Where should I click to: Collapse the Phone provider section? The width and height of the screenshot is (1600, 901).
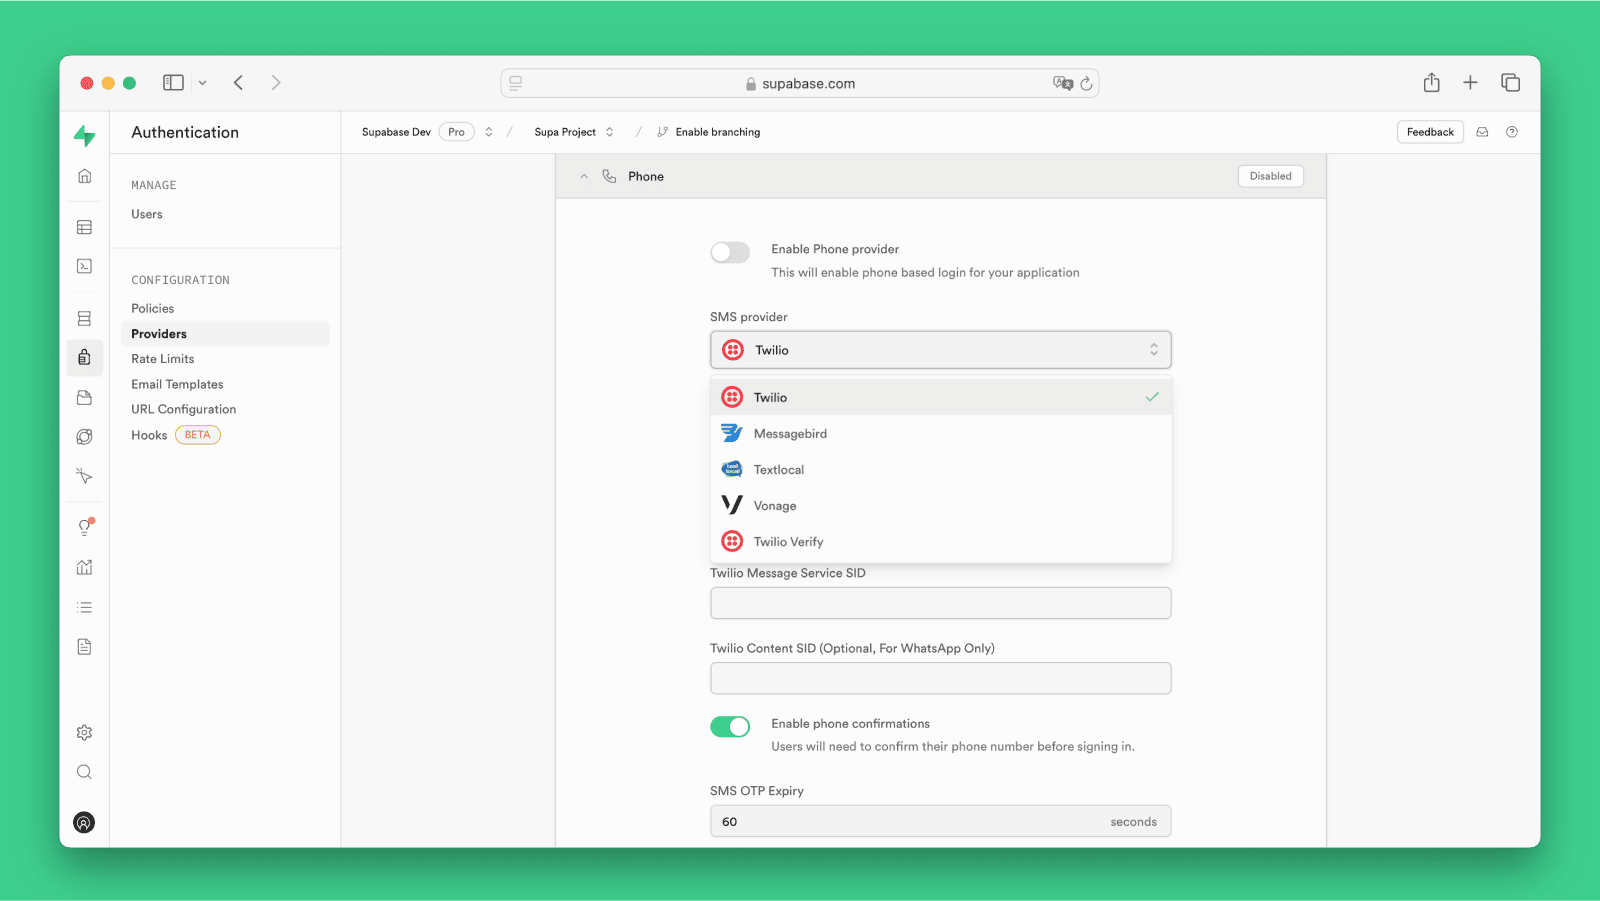click(584, 176)
